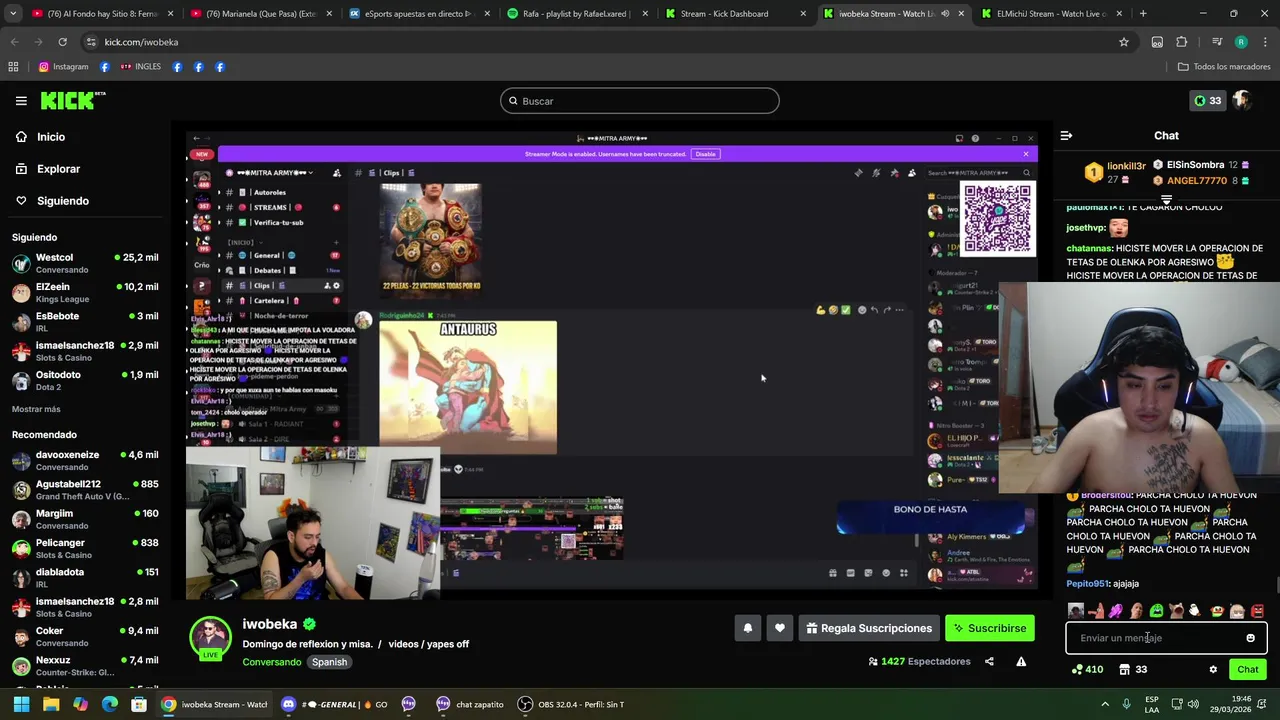Screen dimensions: 1280x720
Task: Switch to the 'ELMichiJ Stream' tab
Action: click(1050, 14)
